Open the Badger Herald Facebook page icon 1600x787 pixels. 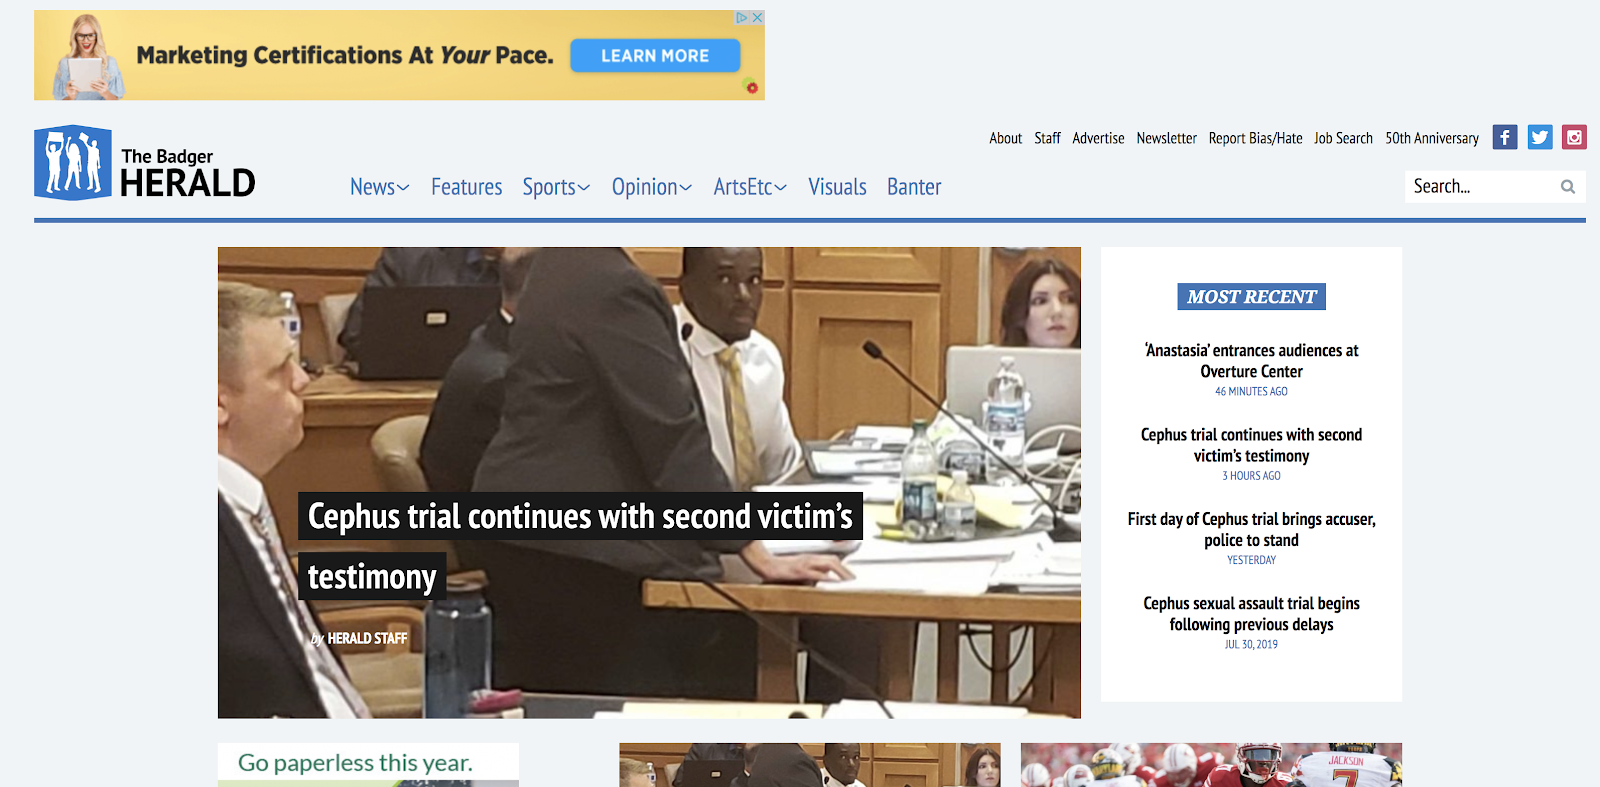click(1504, 137)
